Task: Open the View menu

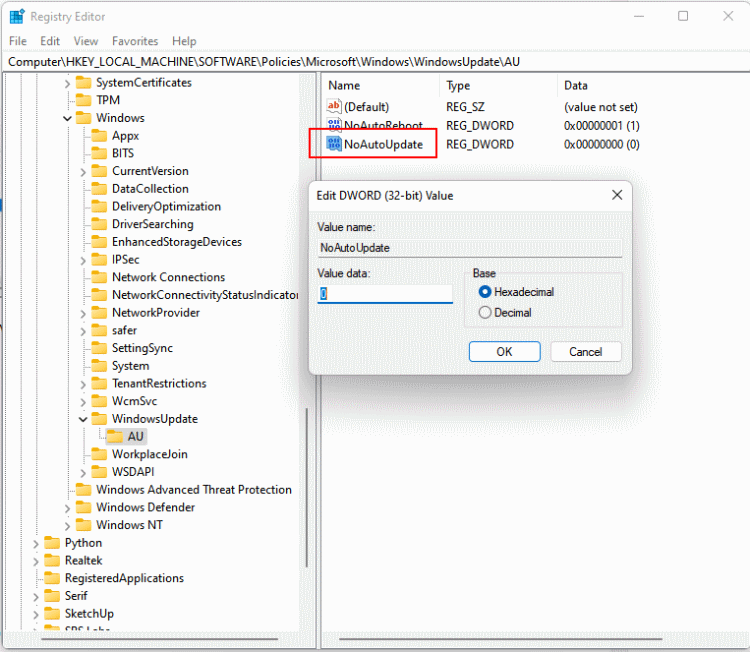Action: (x=86, y=41)
